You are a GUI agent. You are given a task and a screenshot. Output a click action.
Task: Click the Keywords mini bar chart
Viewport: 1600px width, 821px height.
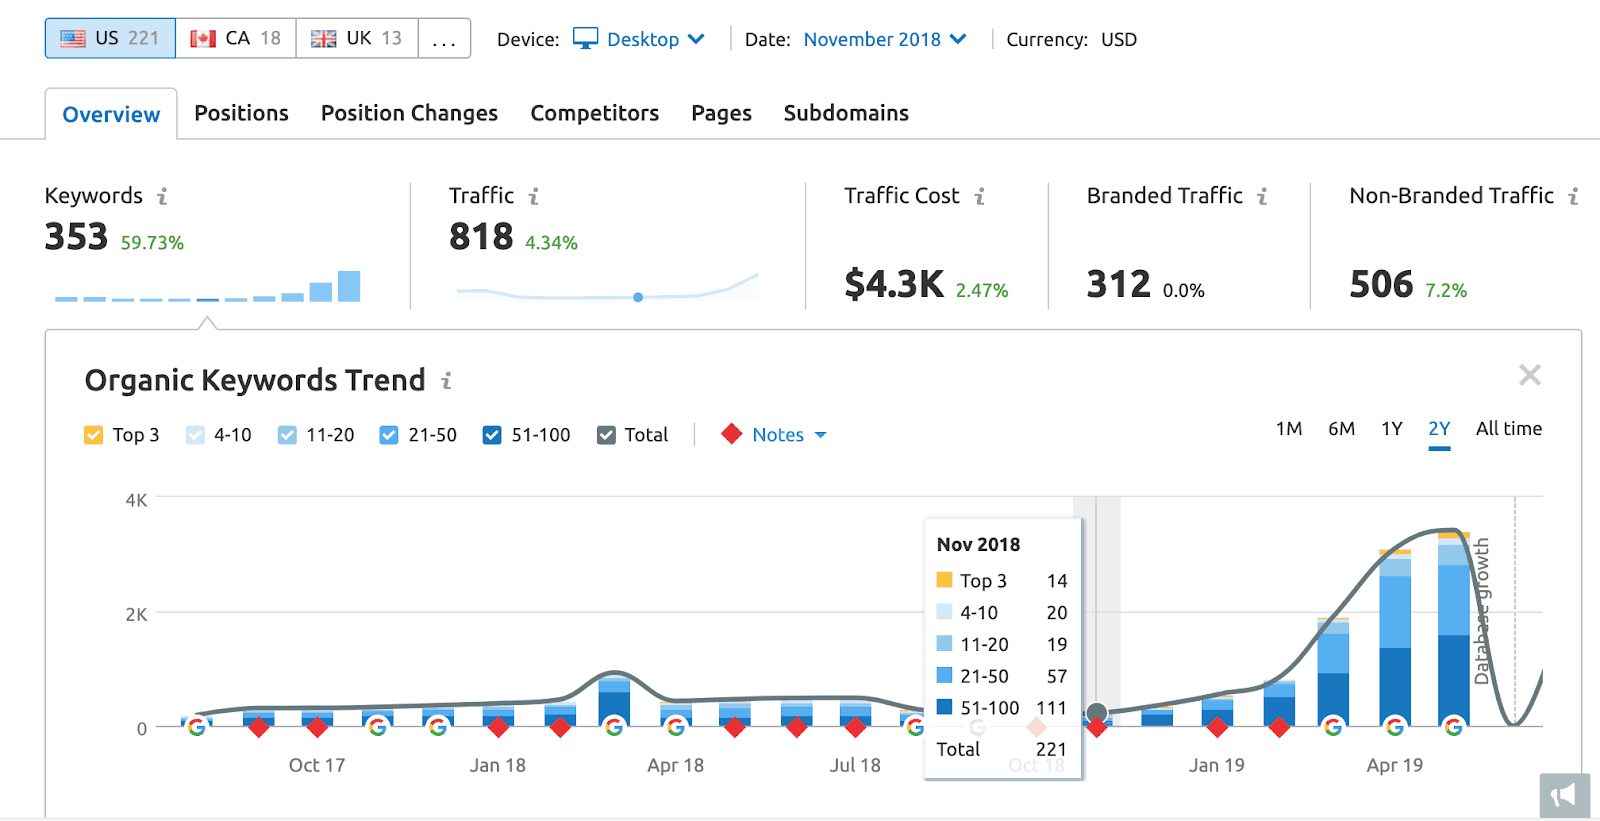point(208,286)
